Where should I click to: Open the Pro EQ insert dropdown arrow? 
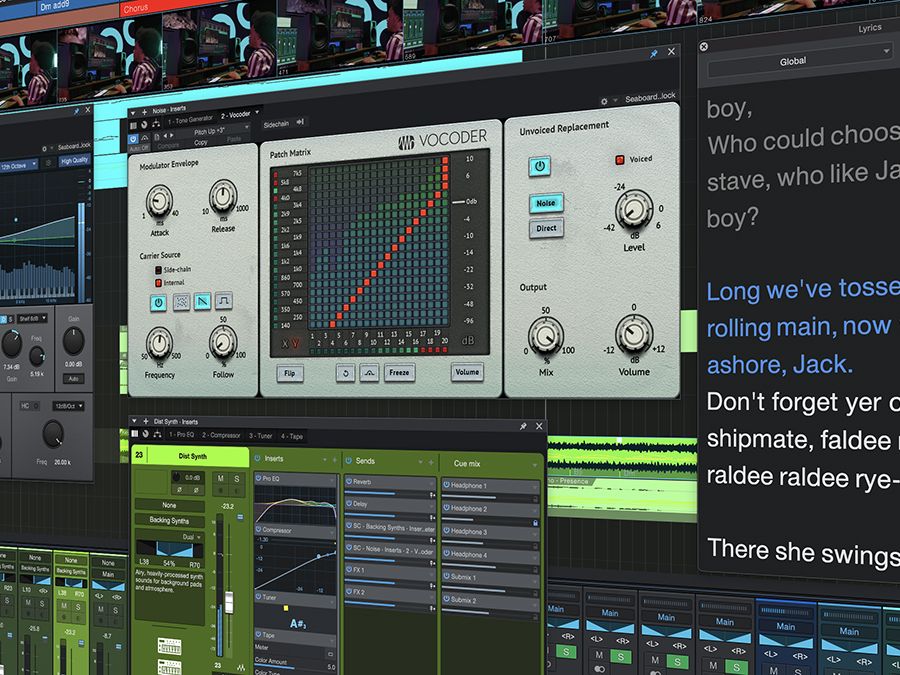coord(332,479)
